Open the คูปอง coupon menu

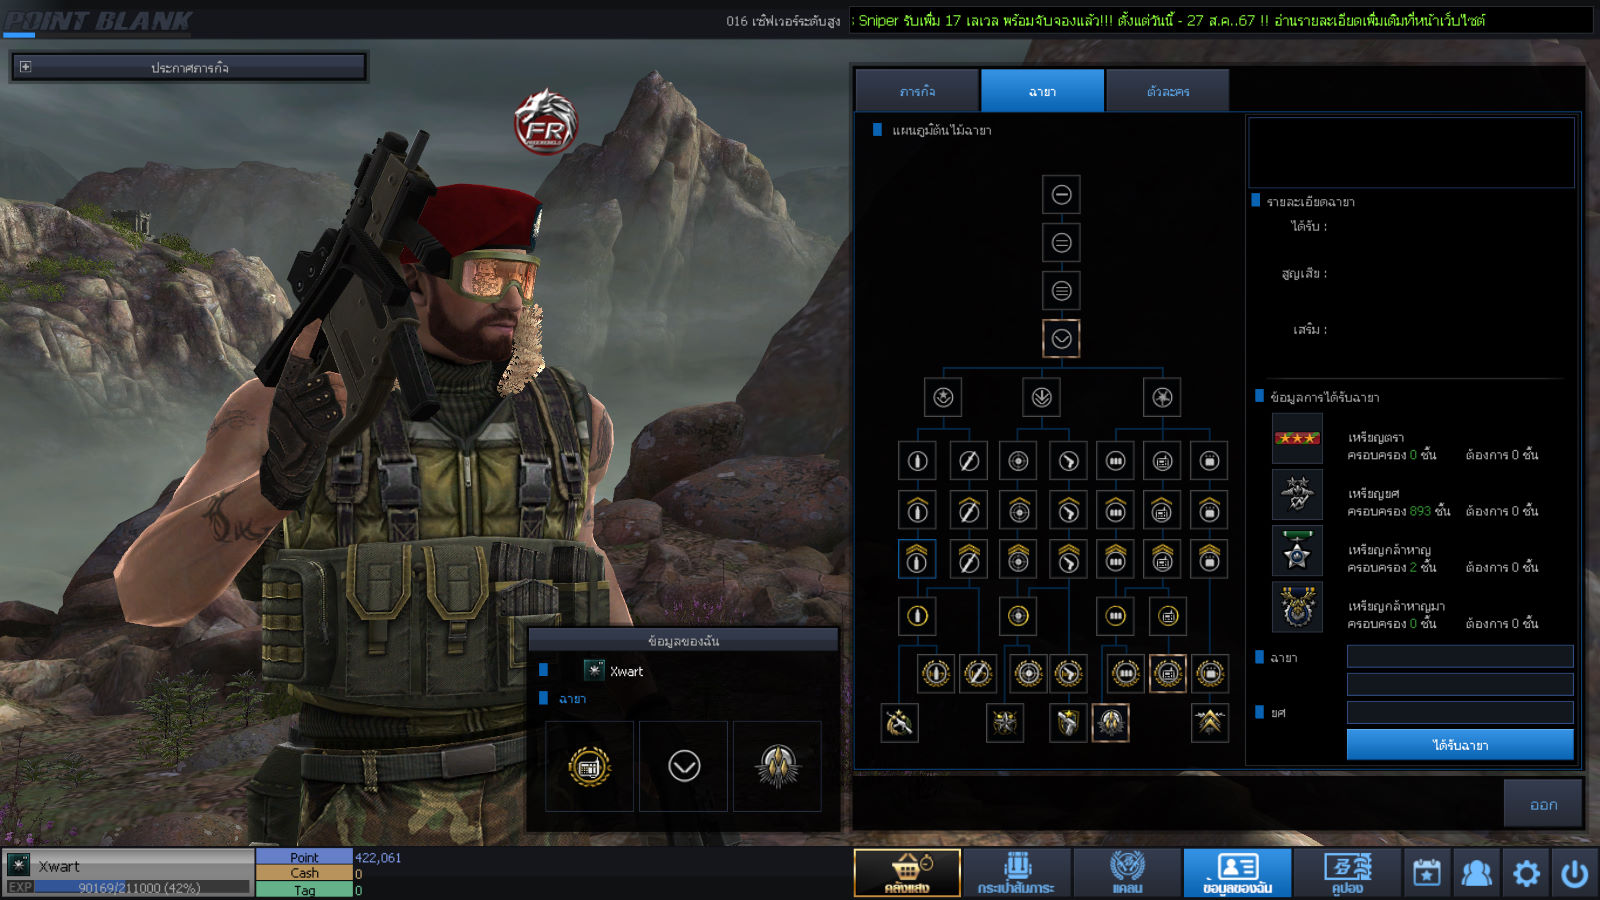pos(1347,873)
